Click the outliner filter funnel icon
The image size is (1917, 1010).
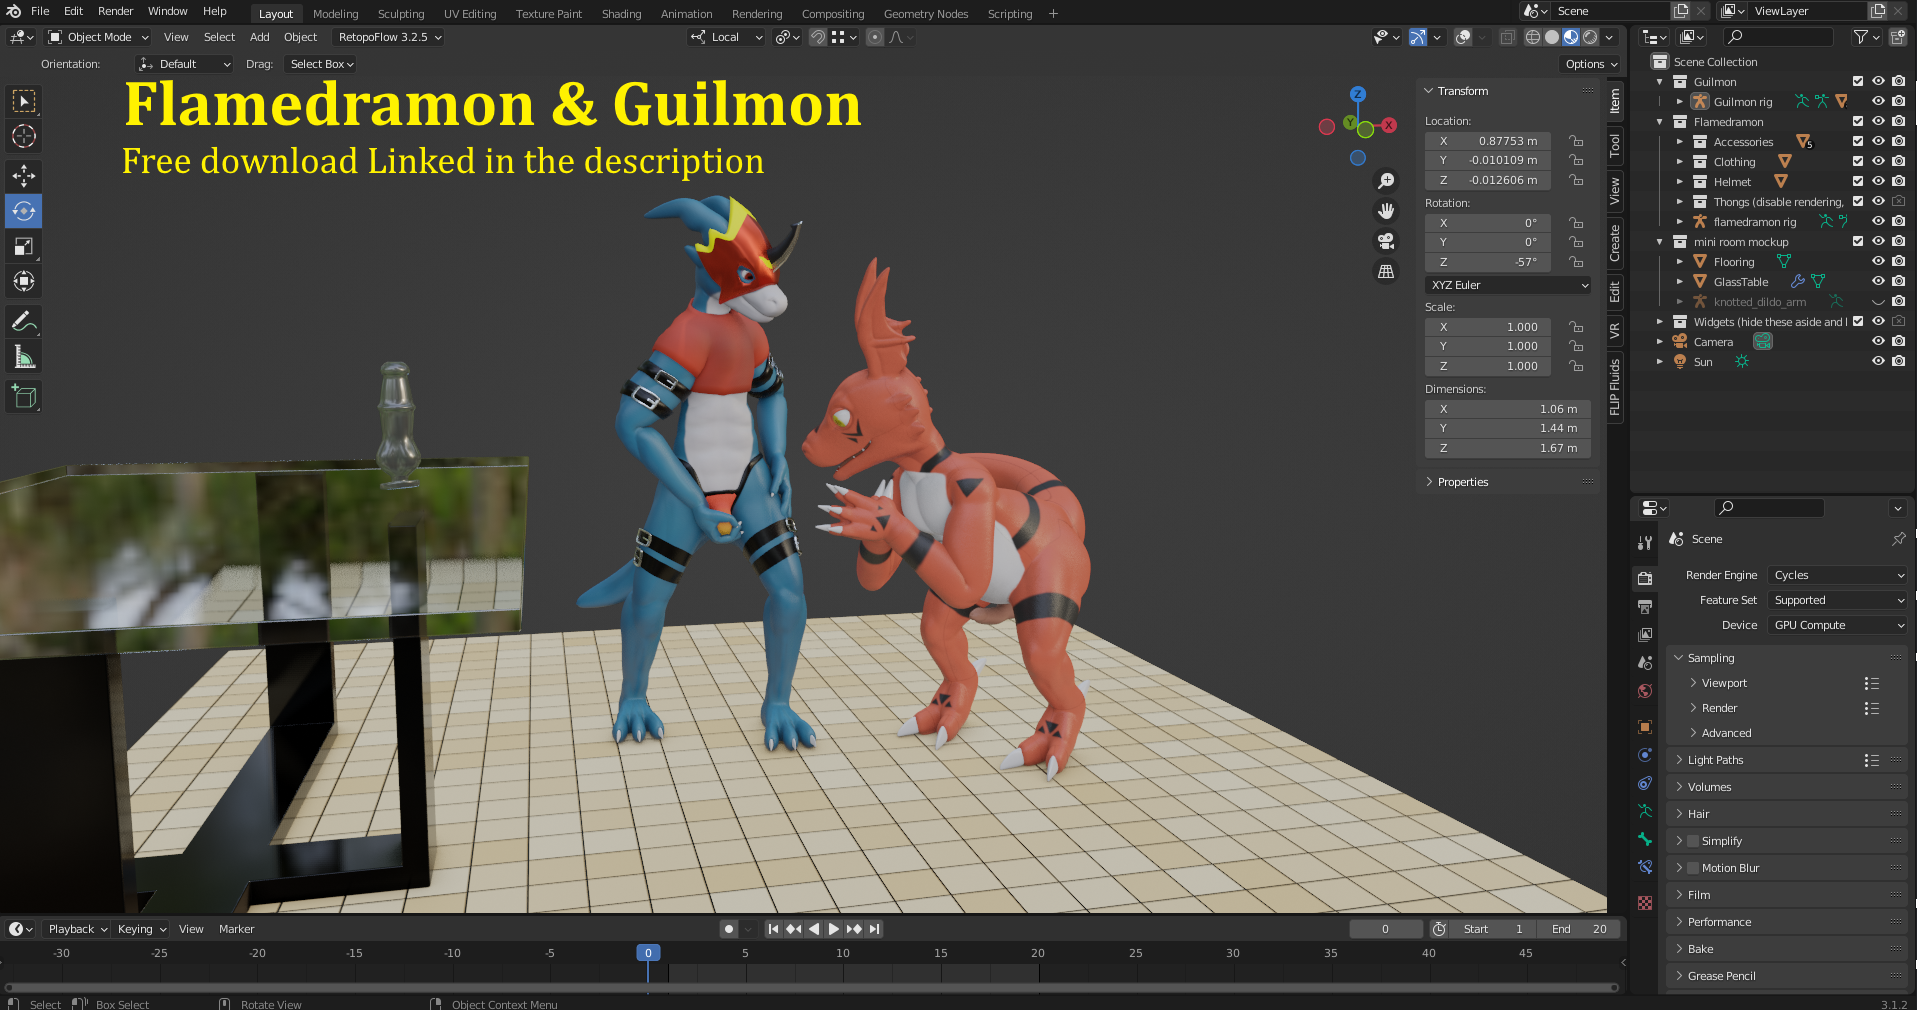point(1861,37)
